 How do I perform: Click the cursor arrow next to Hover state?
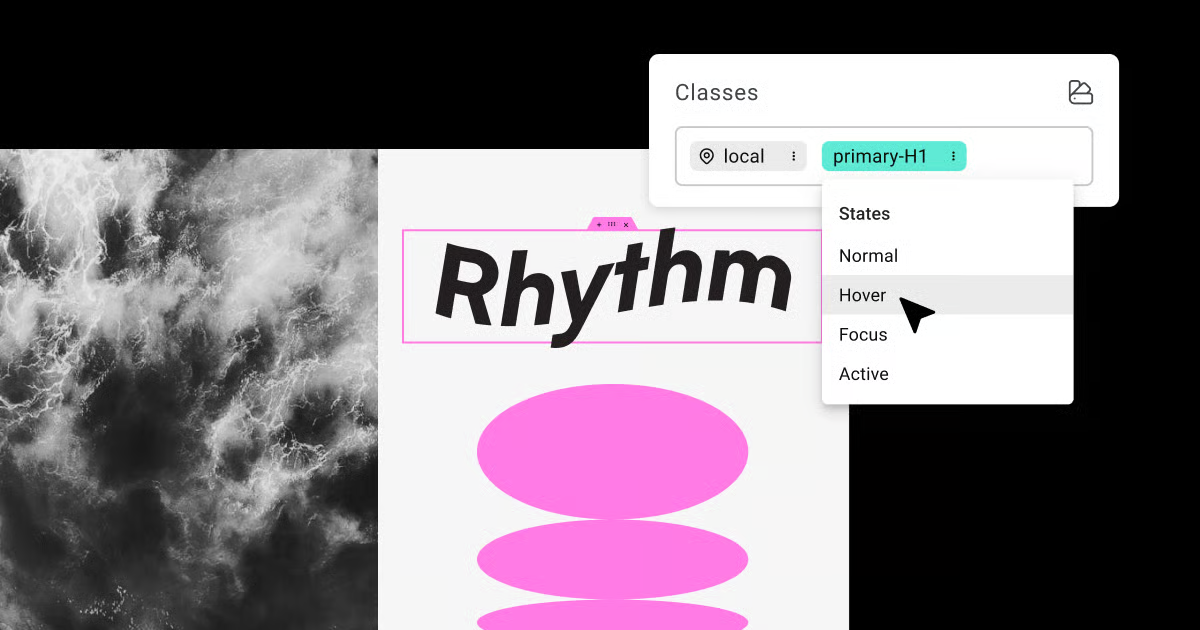pos(916,313)
